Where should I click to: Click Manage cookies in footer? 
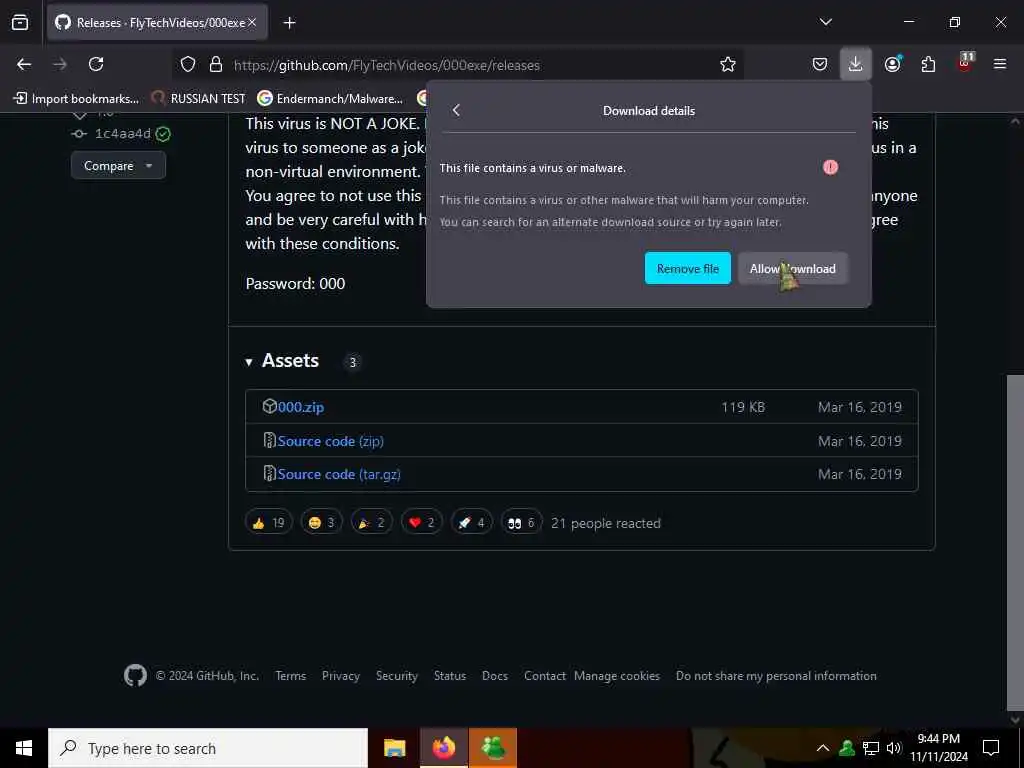pos(616,676)
